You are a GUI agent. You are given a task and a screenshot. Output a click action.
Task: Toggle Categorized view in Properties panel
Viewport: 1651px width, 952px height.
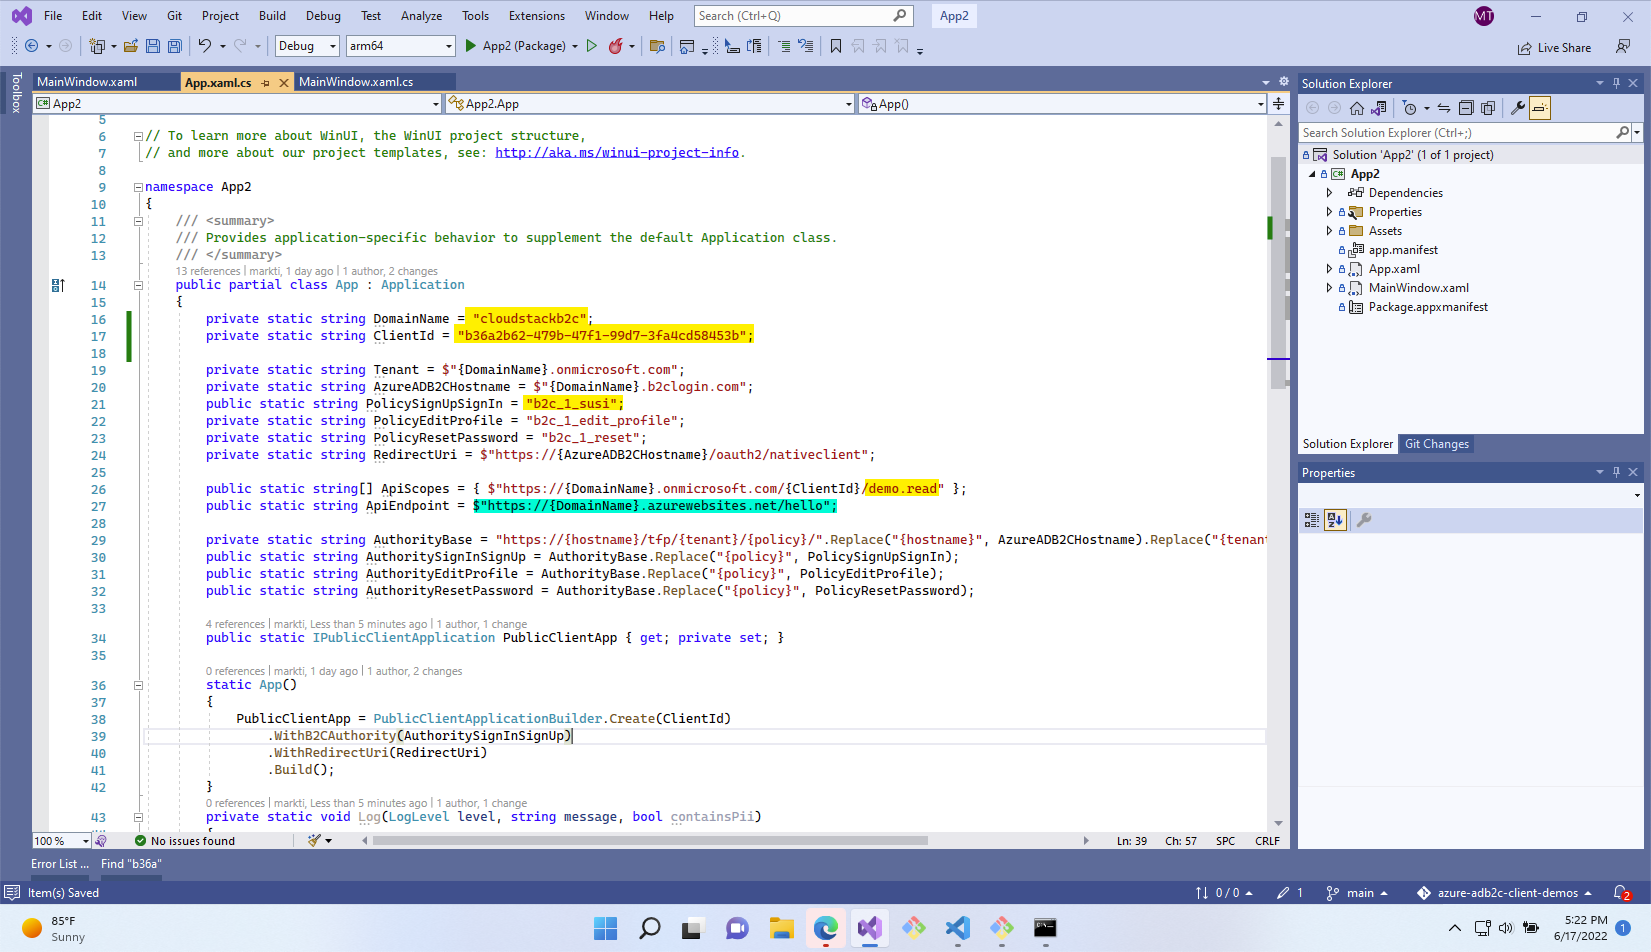point(1312,520)
